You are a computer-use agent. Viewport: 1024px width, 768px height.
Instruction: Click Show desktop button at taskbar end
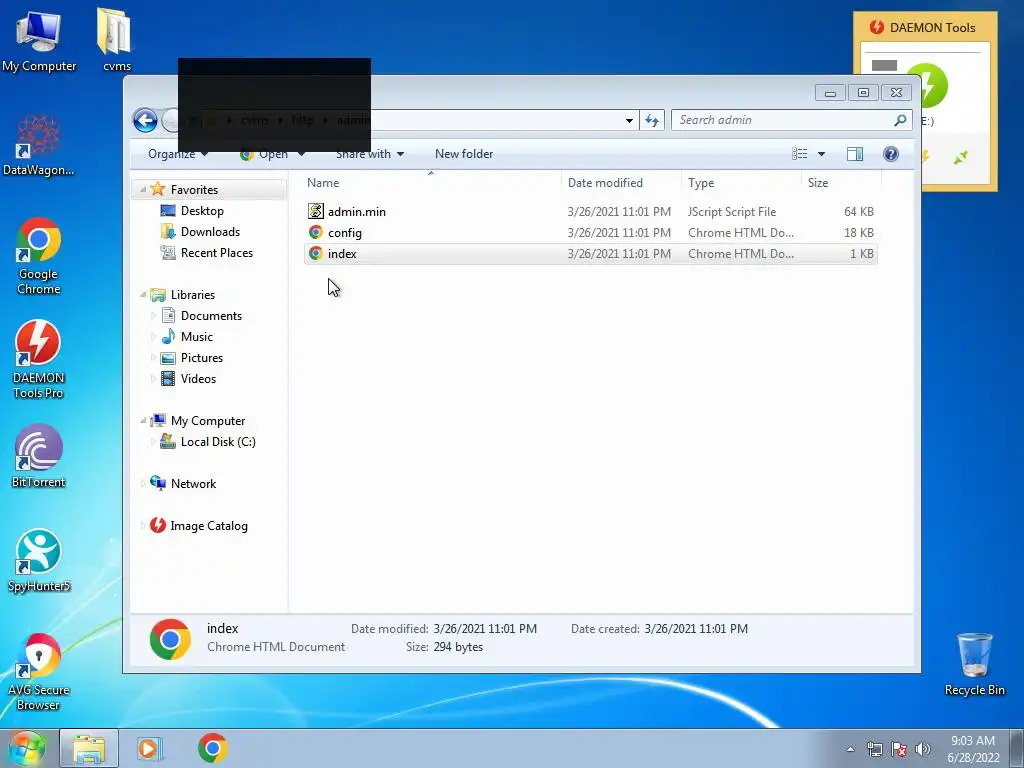(1017, 748)
